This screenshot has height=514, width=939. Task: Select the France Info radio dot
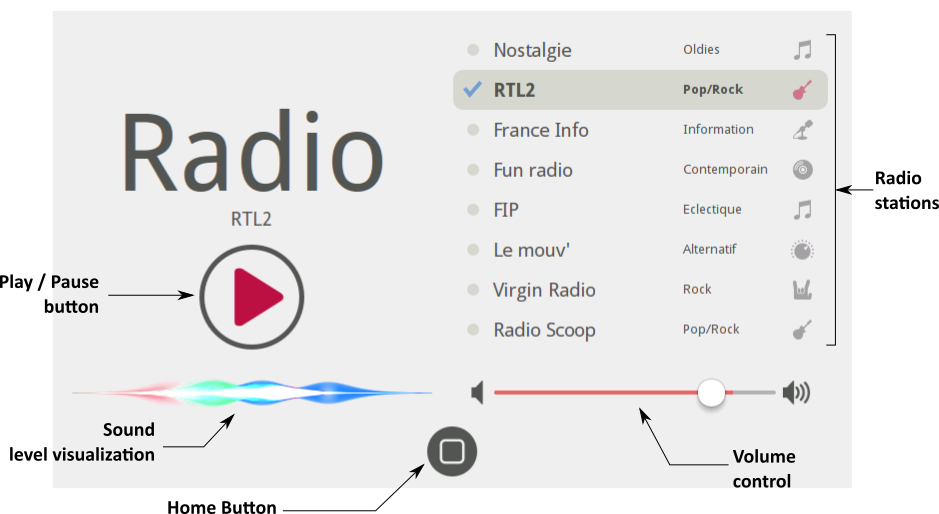pyautogui.click(x=473, y=129)
